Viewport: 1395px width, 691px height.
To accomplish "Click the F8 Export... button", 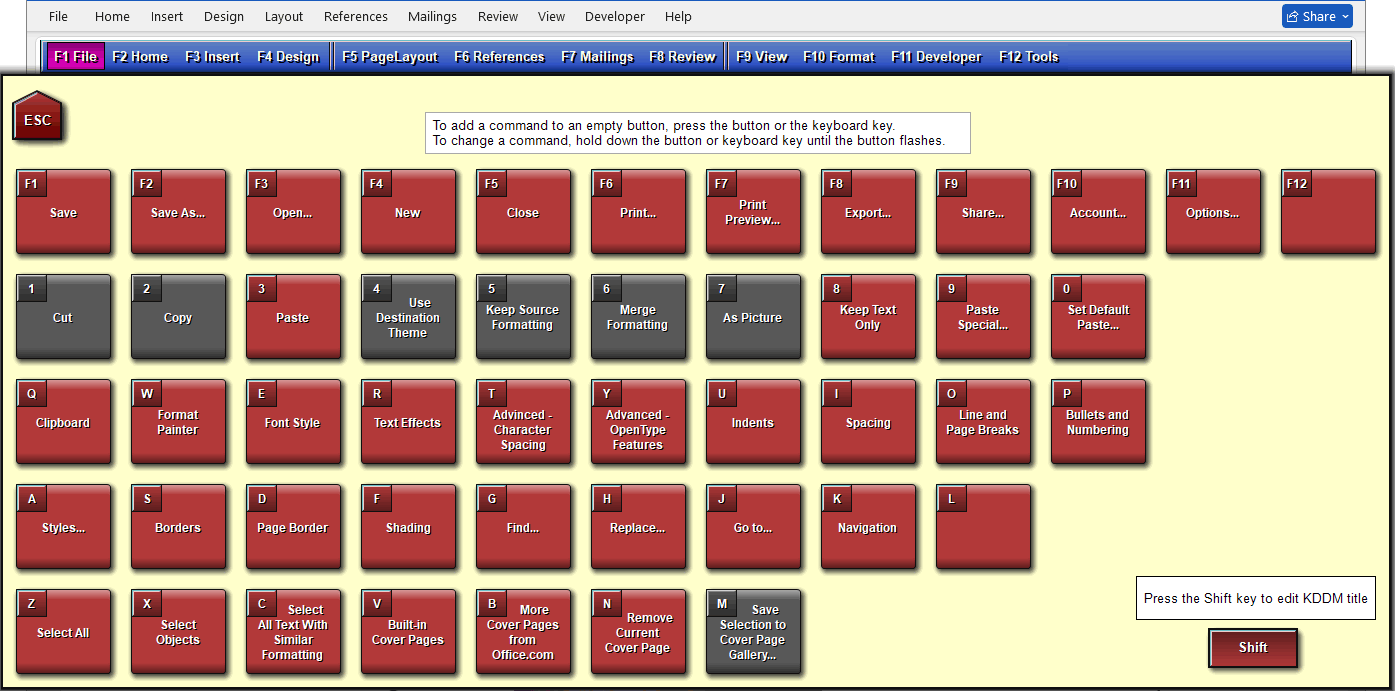I will click(868, 212).
